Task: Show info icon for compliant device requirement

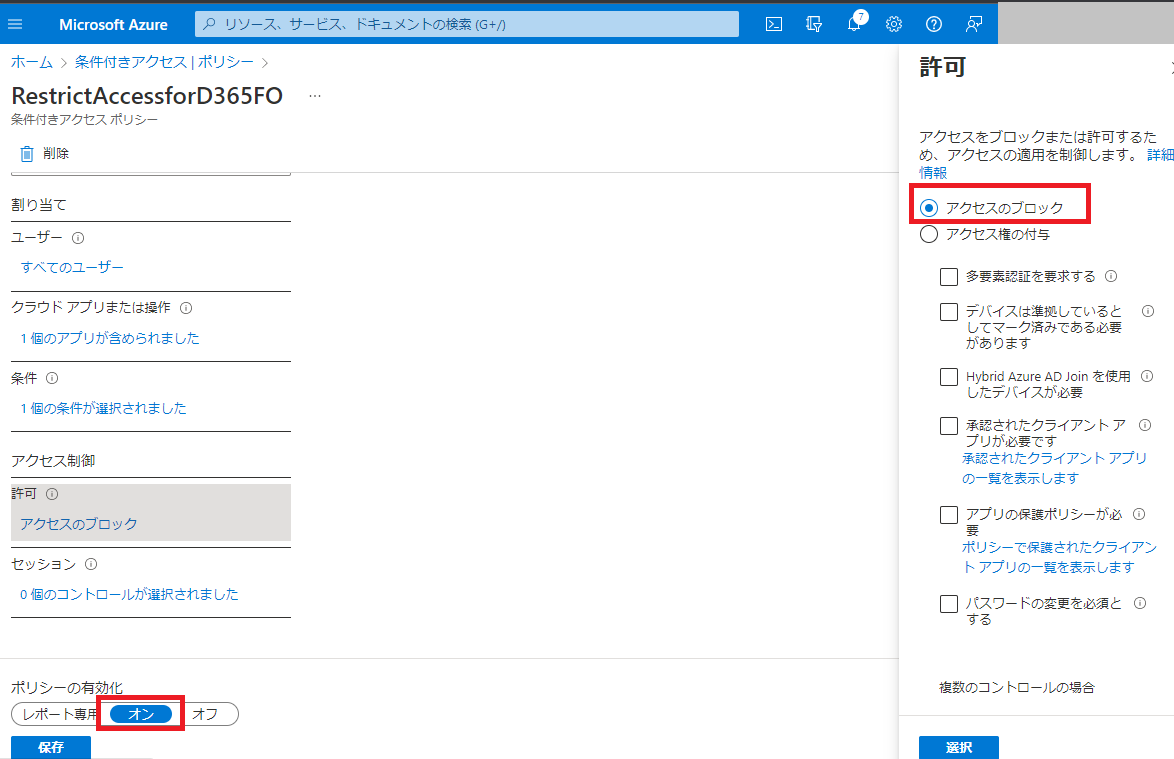Action: pyautogui.click(x=1148, y=311)
